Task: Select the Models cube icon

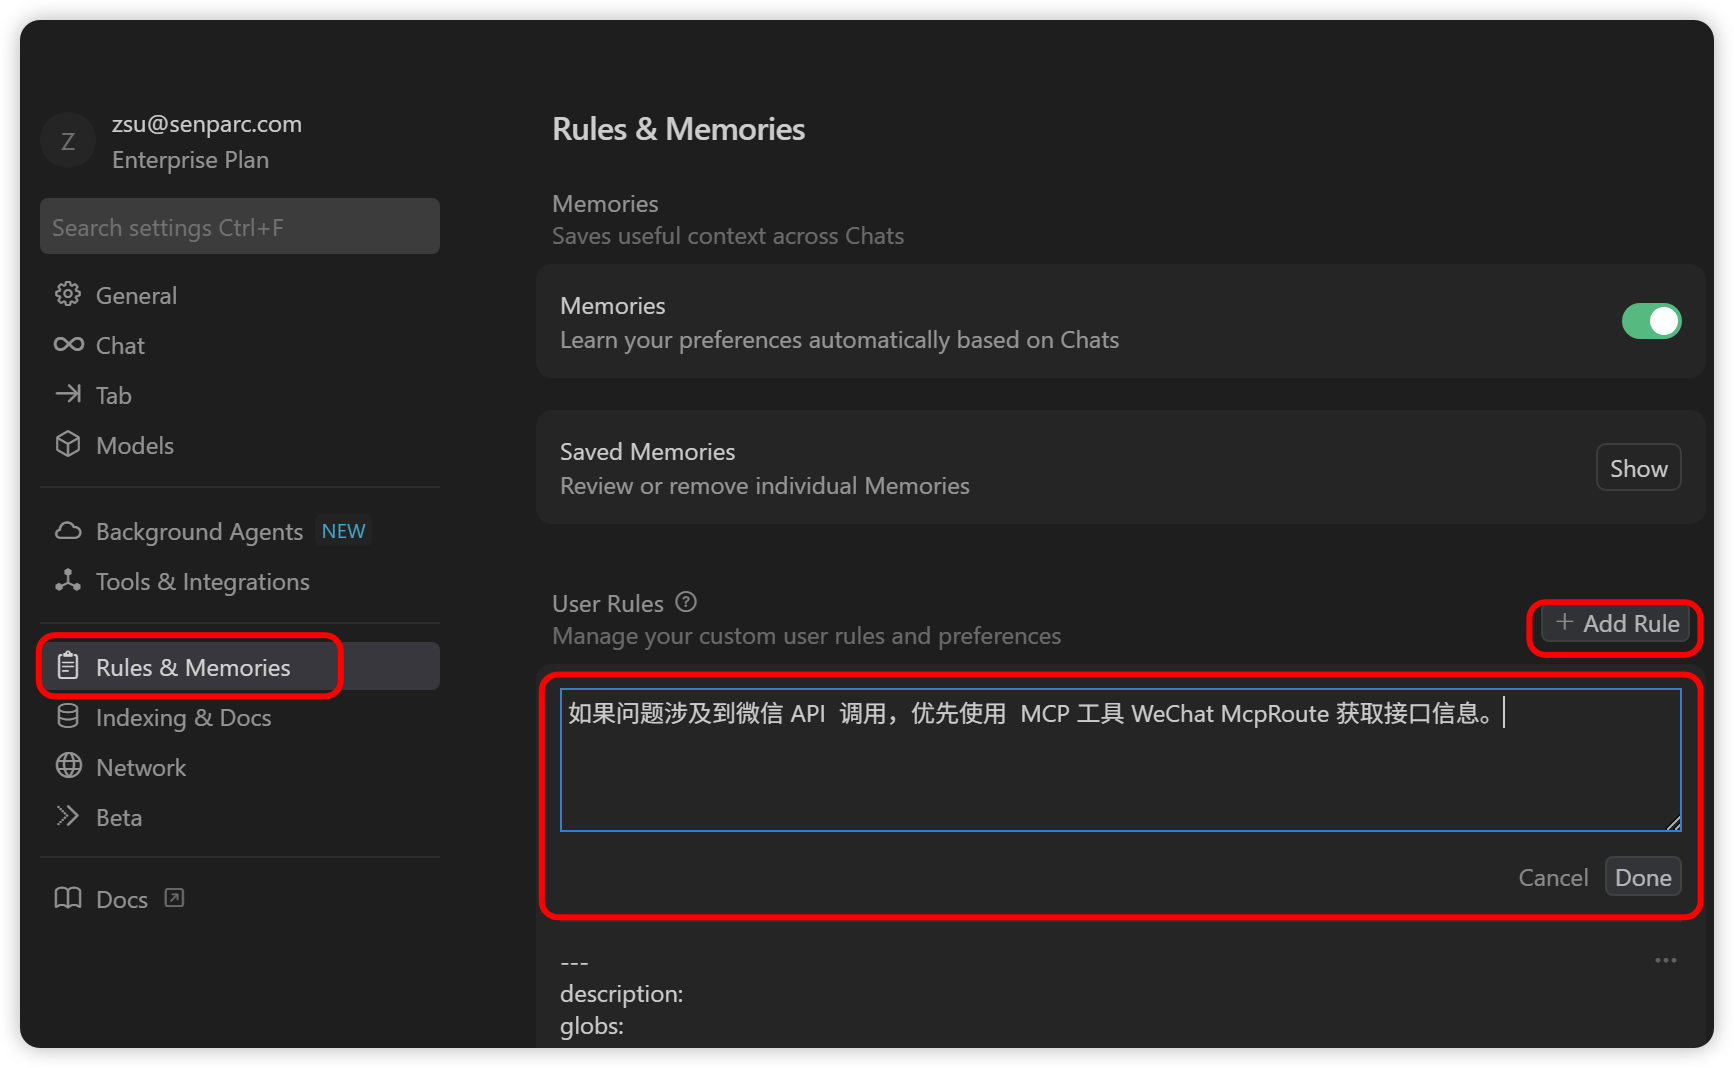Action: (68, 445)
